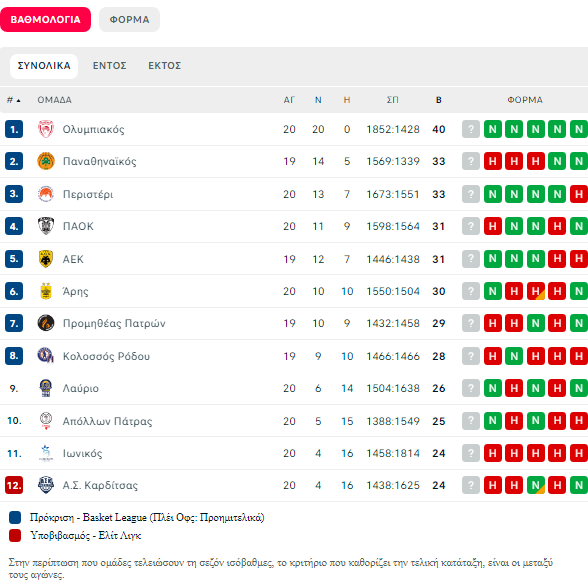Click the Ιωνικός team logo
This screenshot has width=588, height=588.
click(46, 453)
